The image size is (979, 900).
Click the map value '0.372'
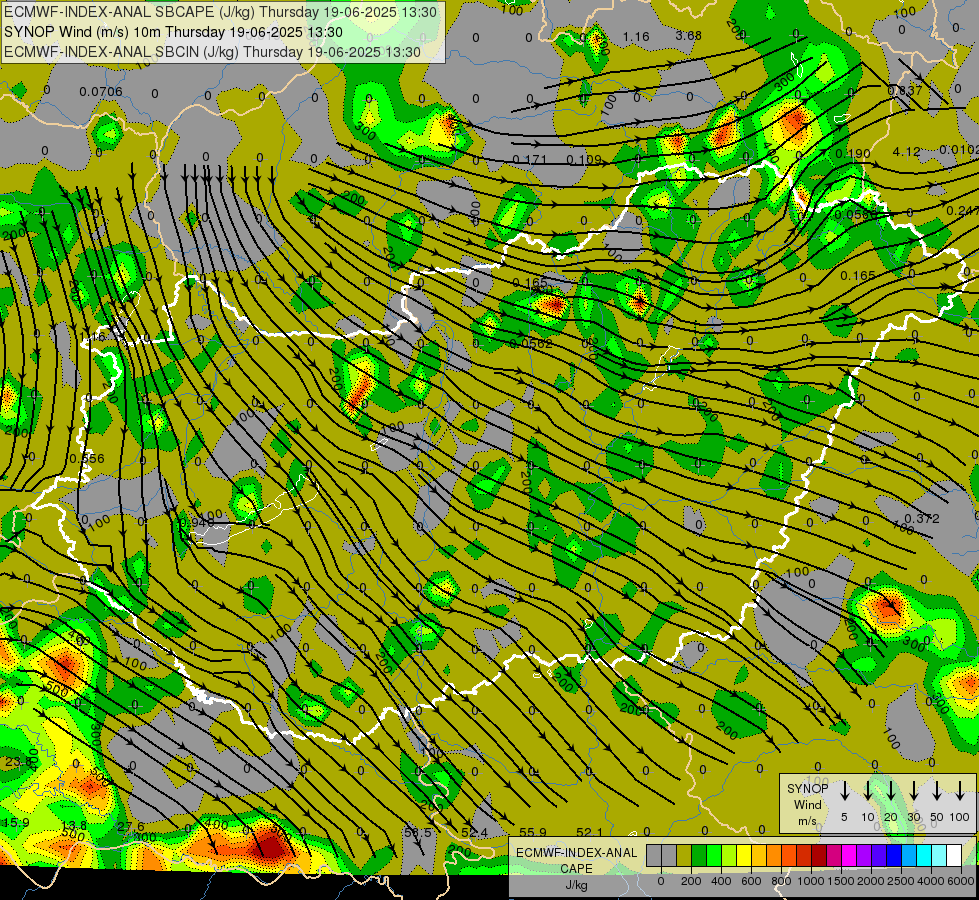pyautogui.click(x=922, y=518)
